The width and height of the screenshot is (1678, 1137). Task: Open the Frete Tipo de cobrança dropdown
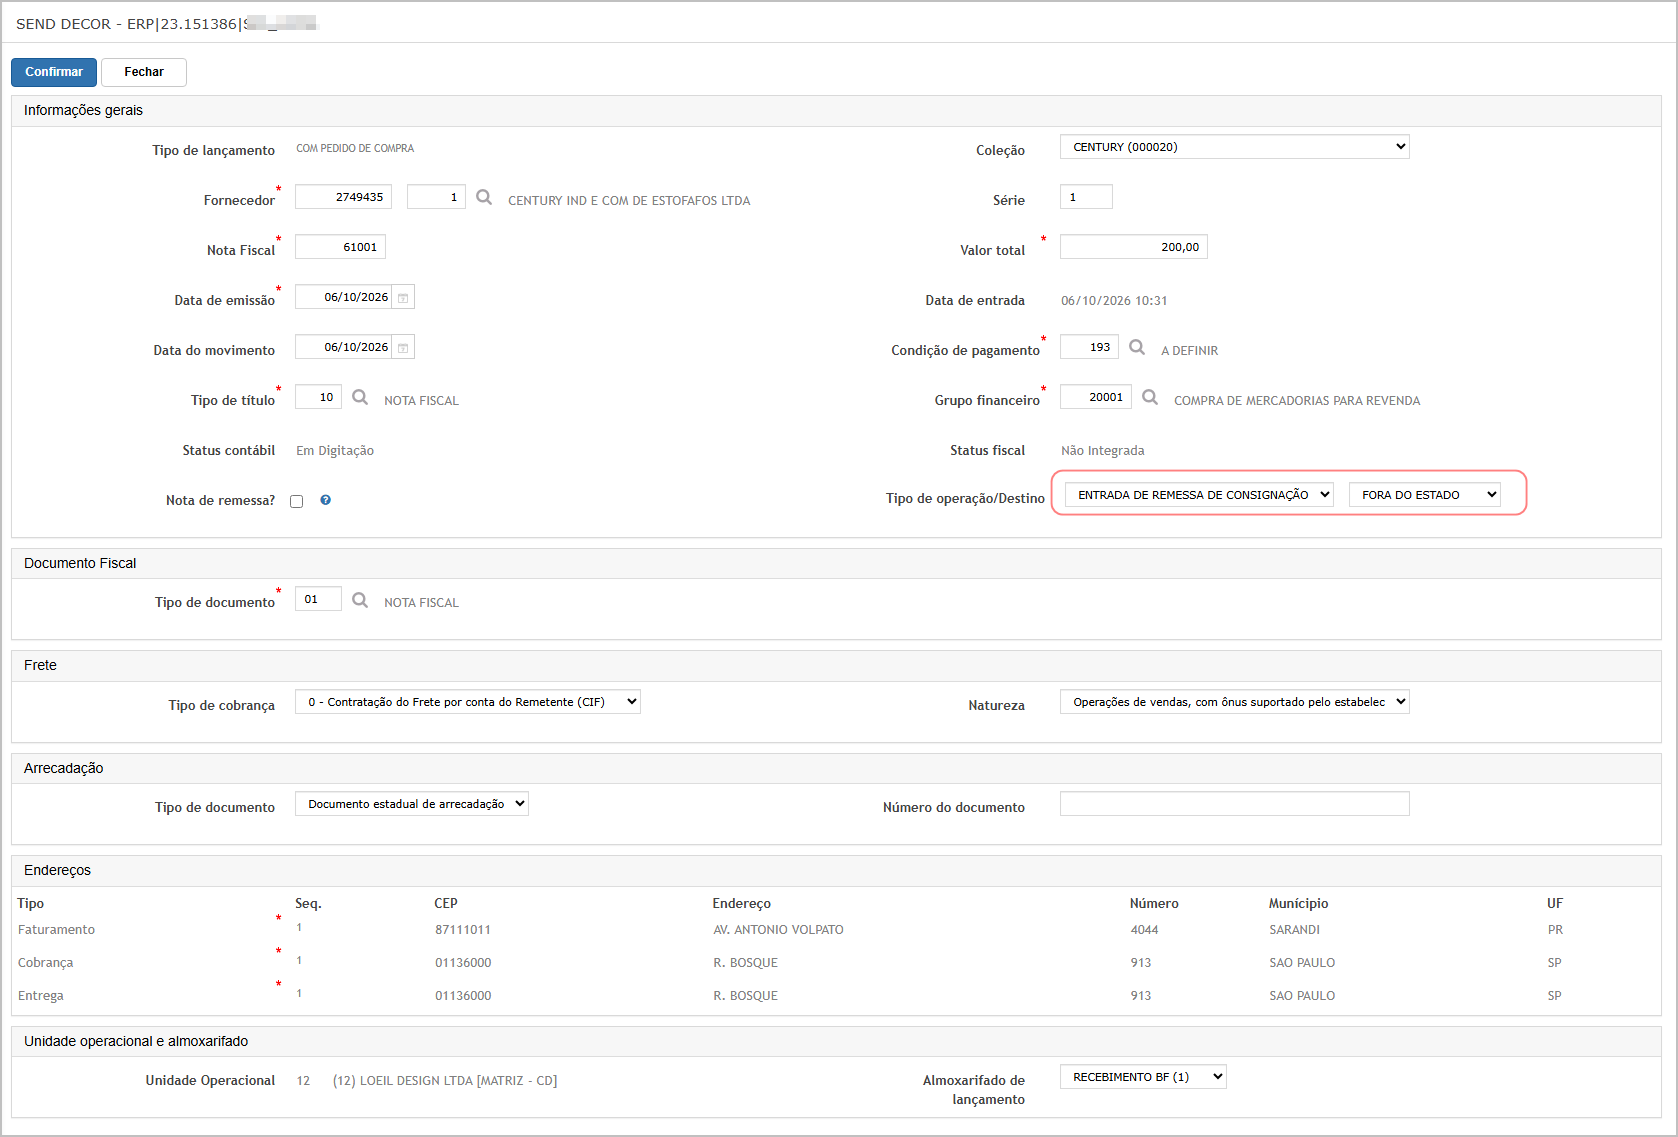pos(468,702)
